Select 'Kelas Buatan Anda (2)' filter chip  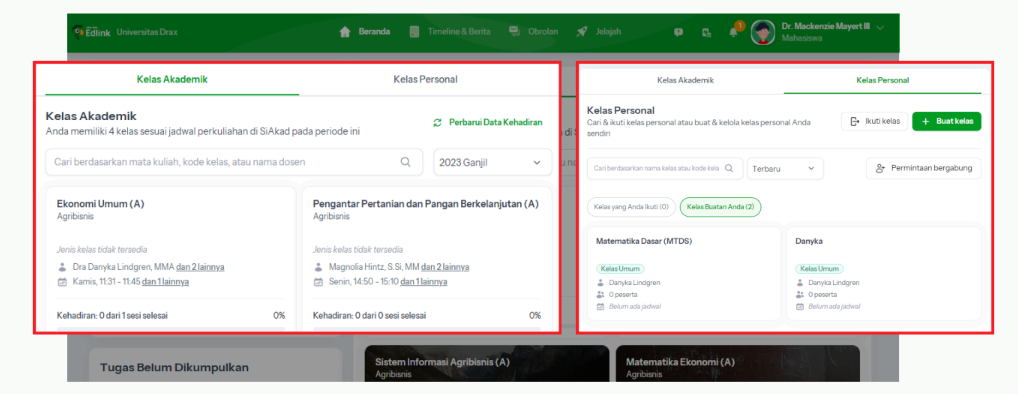pyautogui.click(x=721, y=207)
